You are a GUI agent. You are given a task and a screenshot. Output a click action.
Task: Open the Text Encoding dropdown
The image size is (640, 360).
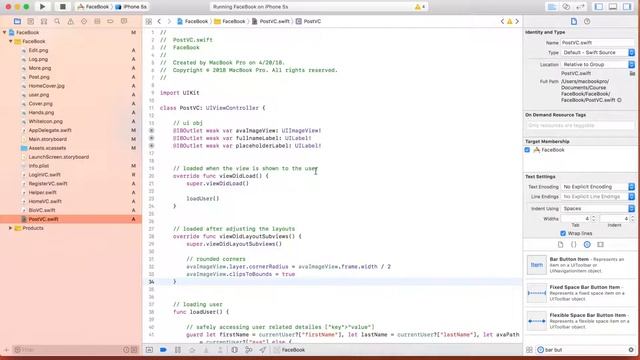(x=598, y=187)
